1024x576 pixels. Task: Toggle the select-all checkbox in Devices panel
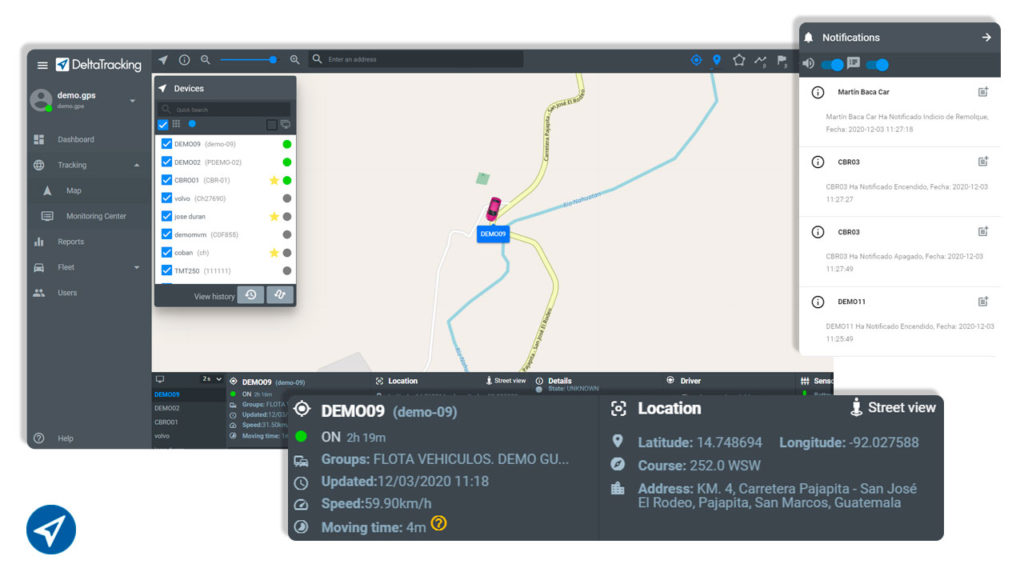[163, 124]
